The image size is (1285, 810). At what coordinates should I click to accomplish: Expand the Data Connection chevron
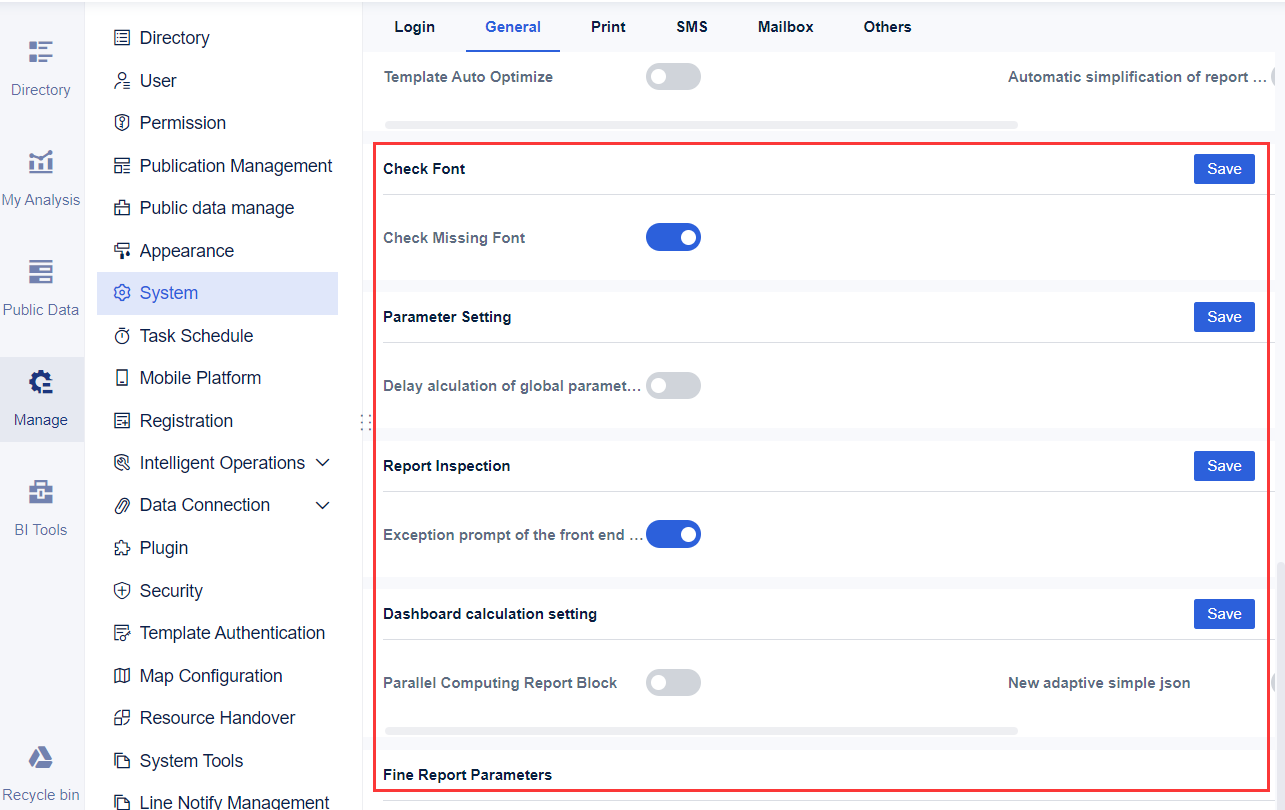click(x=322, y=506)
